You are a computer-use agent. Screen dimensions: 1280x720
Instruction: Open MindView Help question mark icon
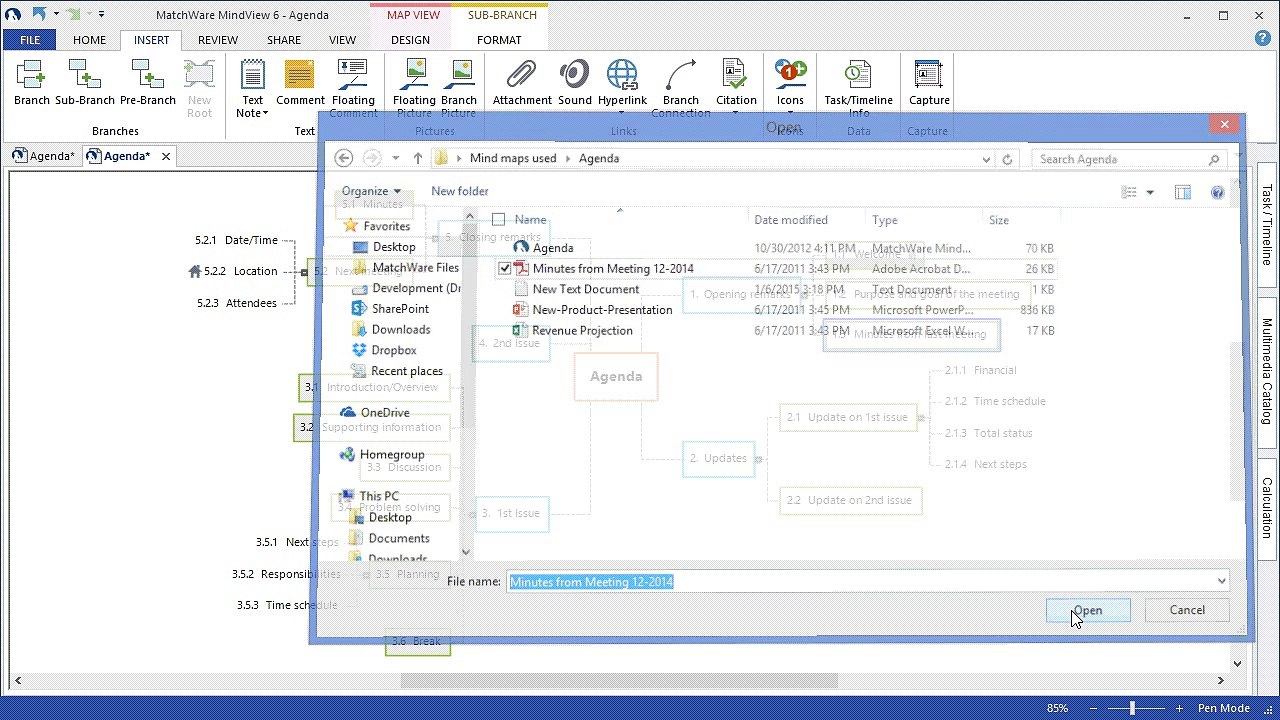click(1263, 39)
